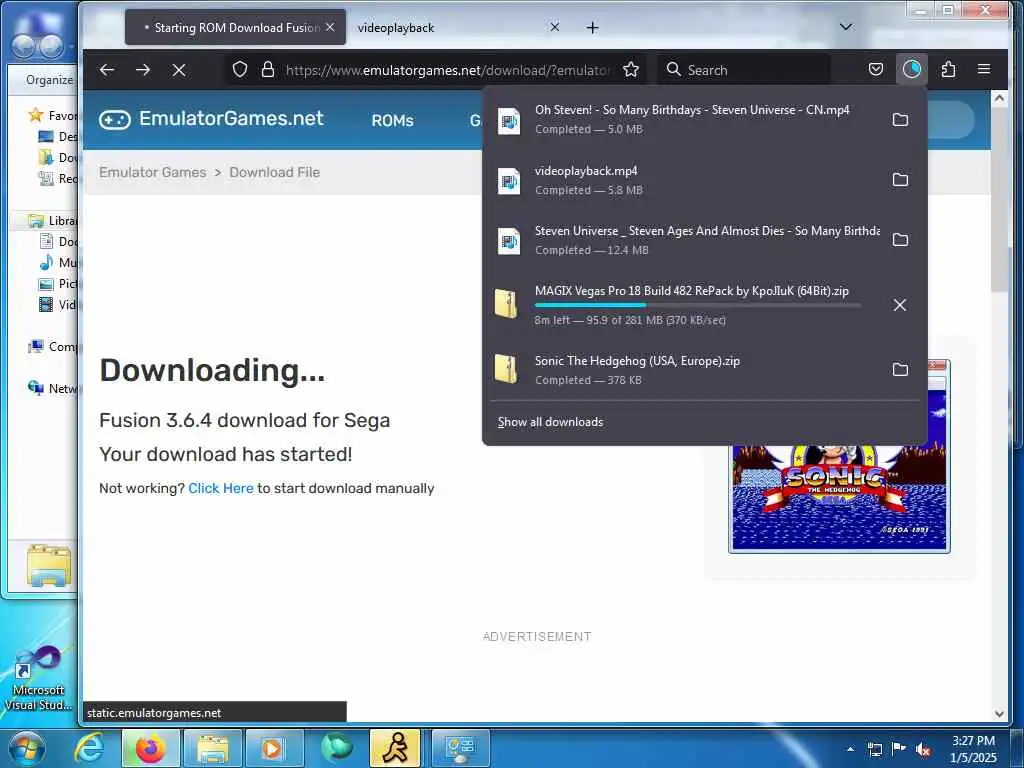Screen dimensions: 1024x768
Task: Open the Firefox hamburger menu
Action: tap(984, 69)
